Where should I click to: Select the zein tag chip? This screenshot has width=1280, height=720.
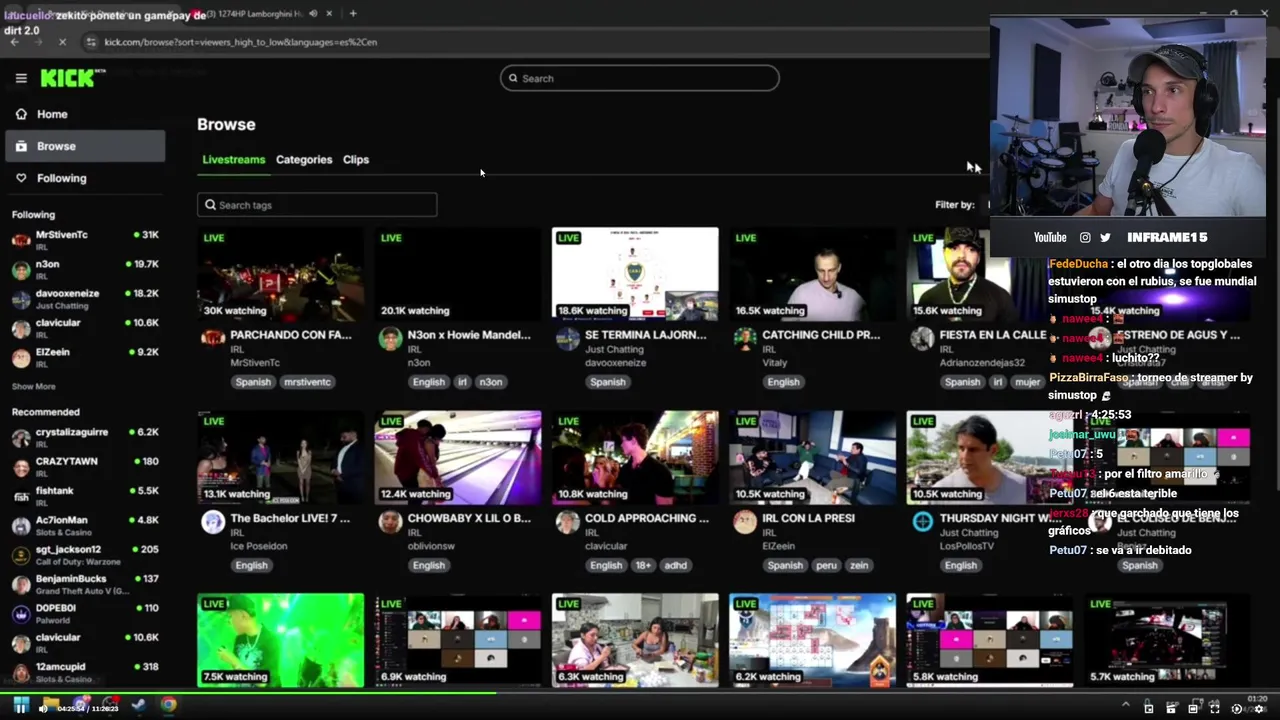(x=859, y=565)
